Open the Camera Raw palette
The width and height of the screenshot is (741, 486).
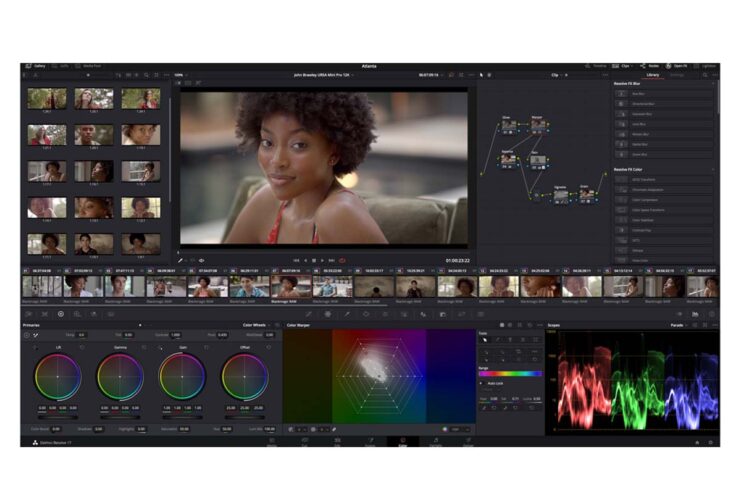click(29, 314)
